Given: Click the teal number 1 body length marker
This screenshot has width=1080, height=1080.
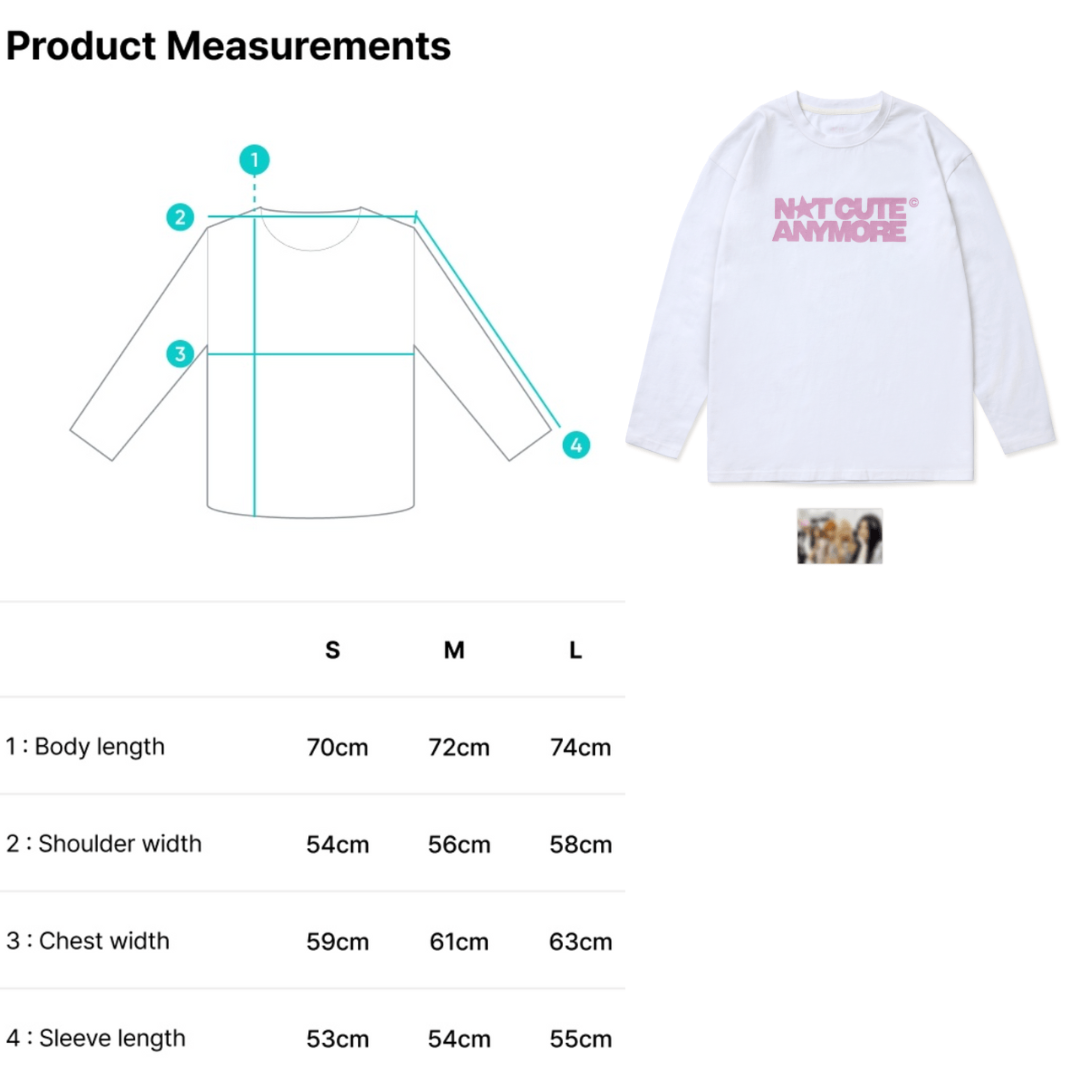Looking at the screenshot, I should 255,160.
